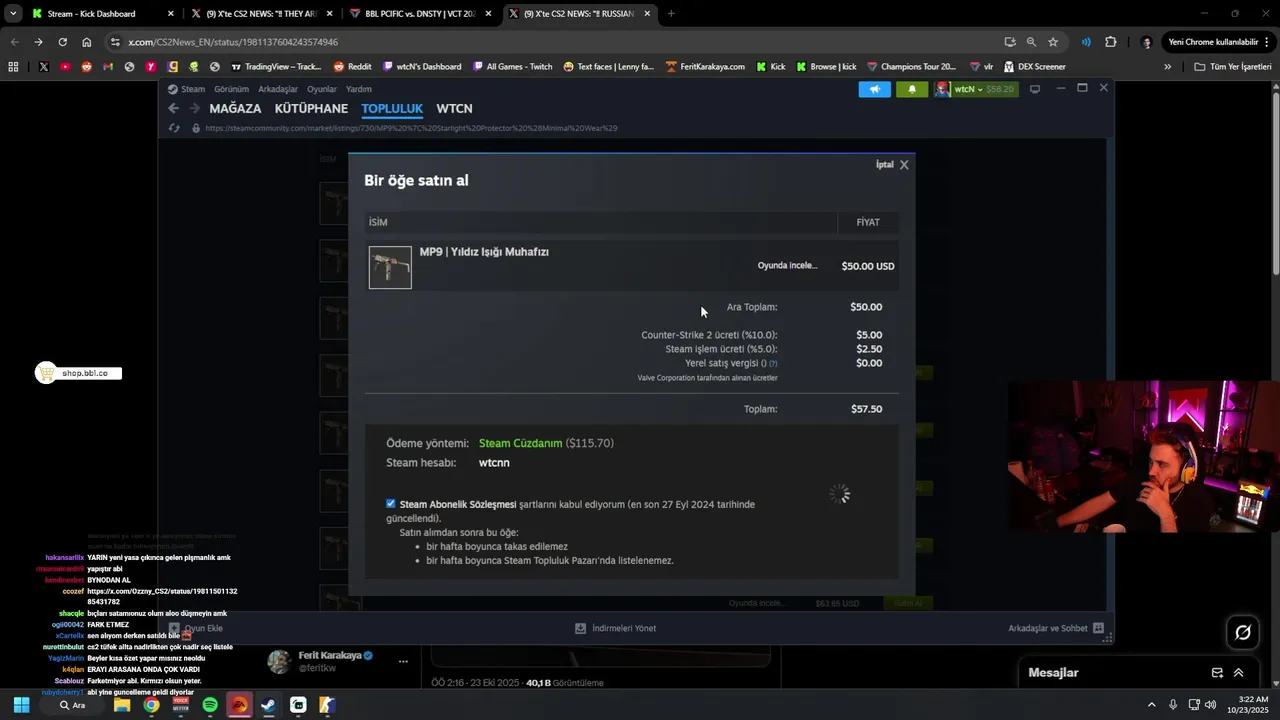Open Chrome apps grid in bookmarks bar

(13, 67)
